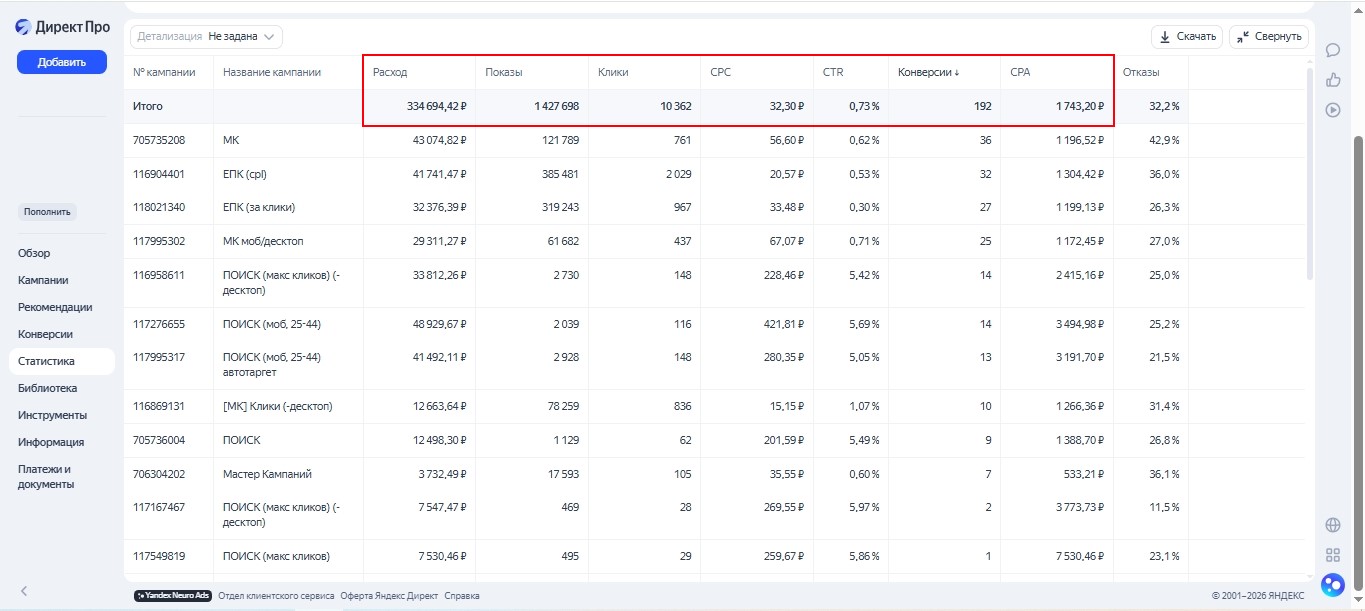Click the Директ Про logo
This screenshot has width=1365, height=611.
62,27
